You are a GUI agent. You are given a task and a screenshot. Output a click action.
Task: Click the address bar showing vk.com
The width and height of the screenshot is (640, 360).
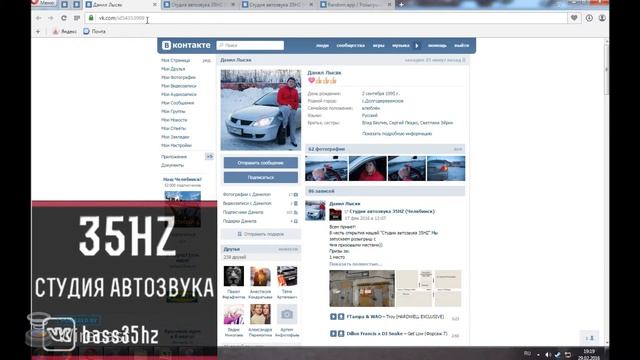point(327,18)
